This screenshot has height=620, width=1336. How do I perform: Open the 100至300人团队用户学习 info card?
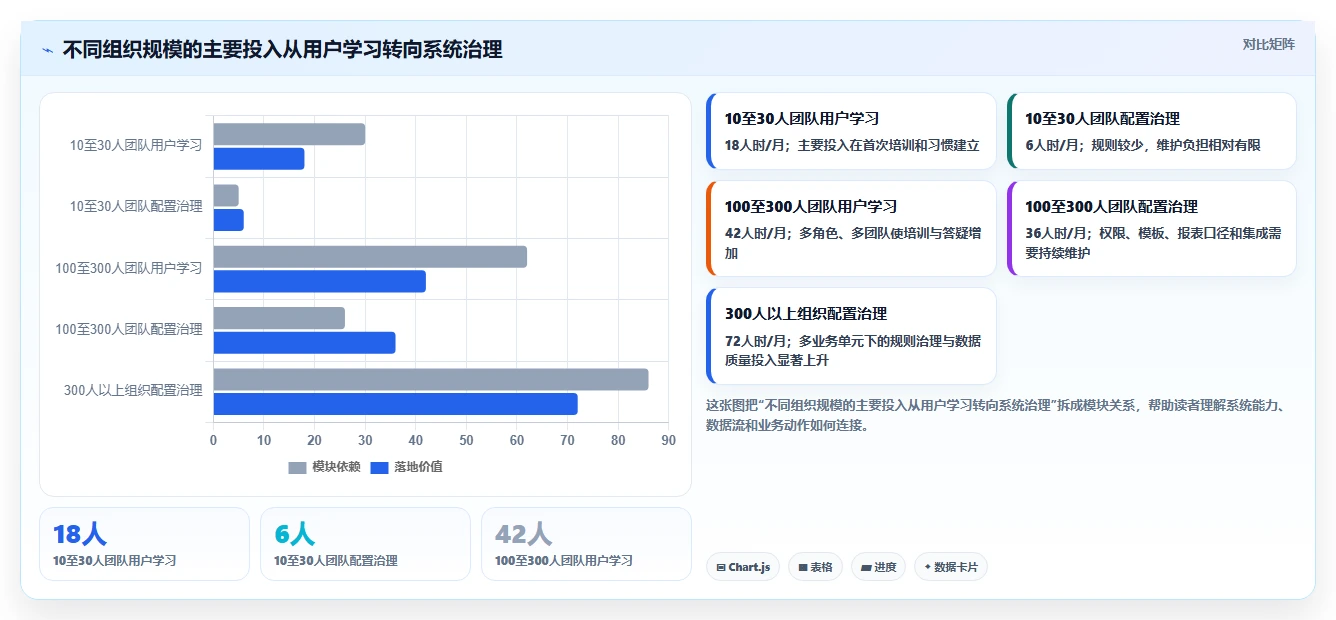pos(851,228)
